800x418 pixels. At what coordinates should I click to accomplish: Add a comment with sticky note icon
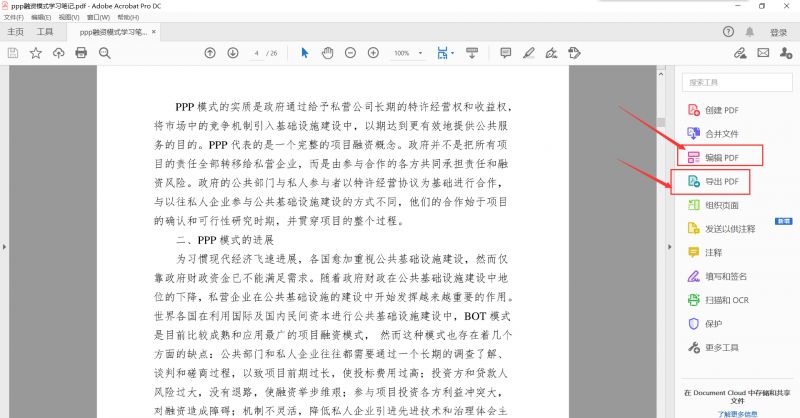pyautogui.click(x=505, y=53)
